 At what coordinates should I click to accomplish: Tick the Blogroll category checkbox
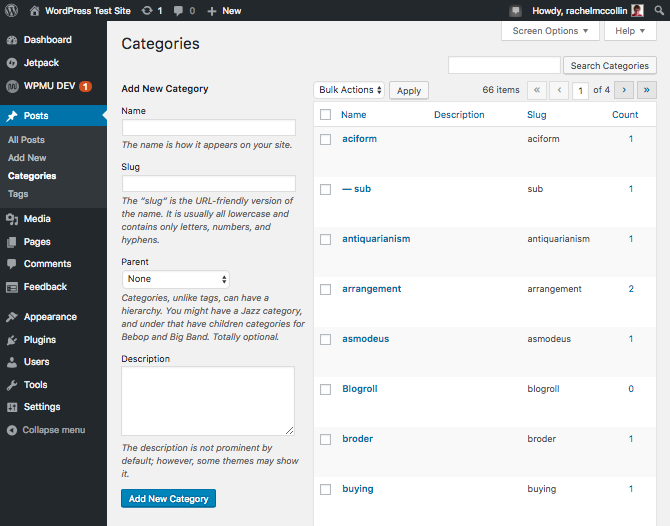coord(325,389)
